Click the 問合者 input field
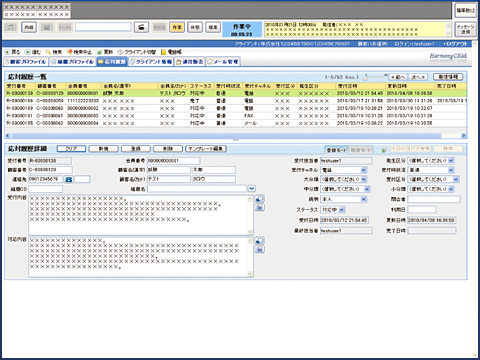 pyautogui.click(x=434, y=199)
